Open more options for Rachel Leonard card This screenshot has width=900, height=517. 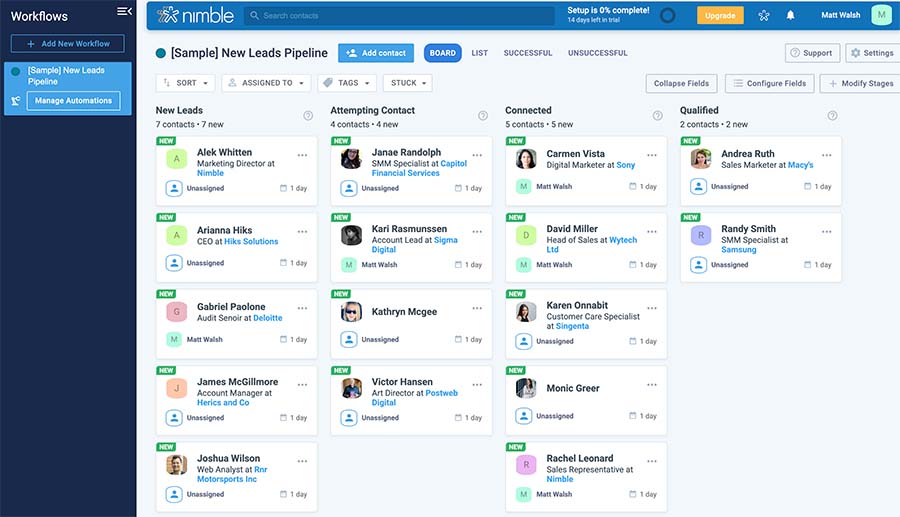click(652, 461)
